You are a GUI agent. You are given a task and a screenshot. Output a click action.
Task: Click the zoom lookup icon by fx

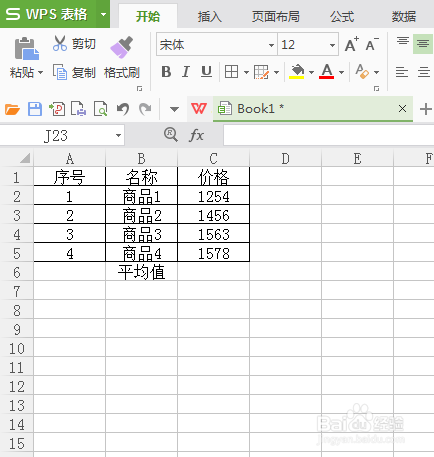click(x=171, y=135)
